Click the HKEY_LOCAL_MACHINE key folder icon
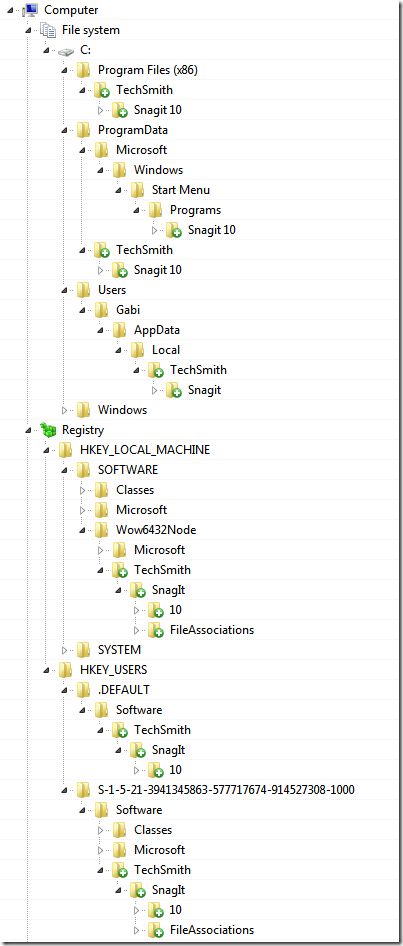 pyautogui.click(x=66, y=449)
